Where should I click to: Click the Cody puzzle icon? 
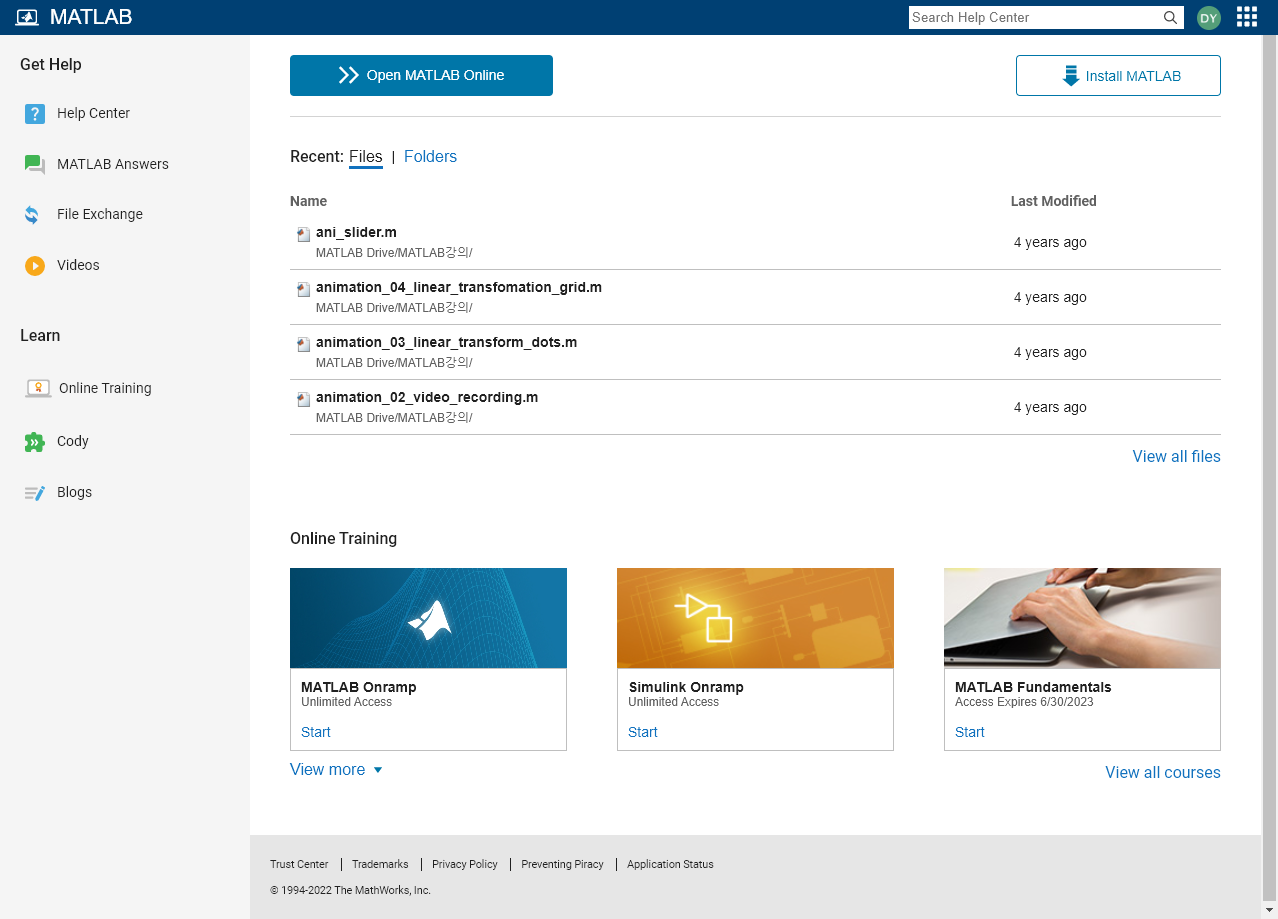tap(35, 442)
